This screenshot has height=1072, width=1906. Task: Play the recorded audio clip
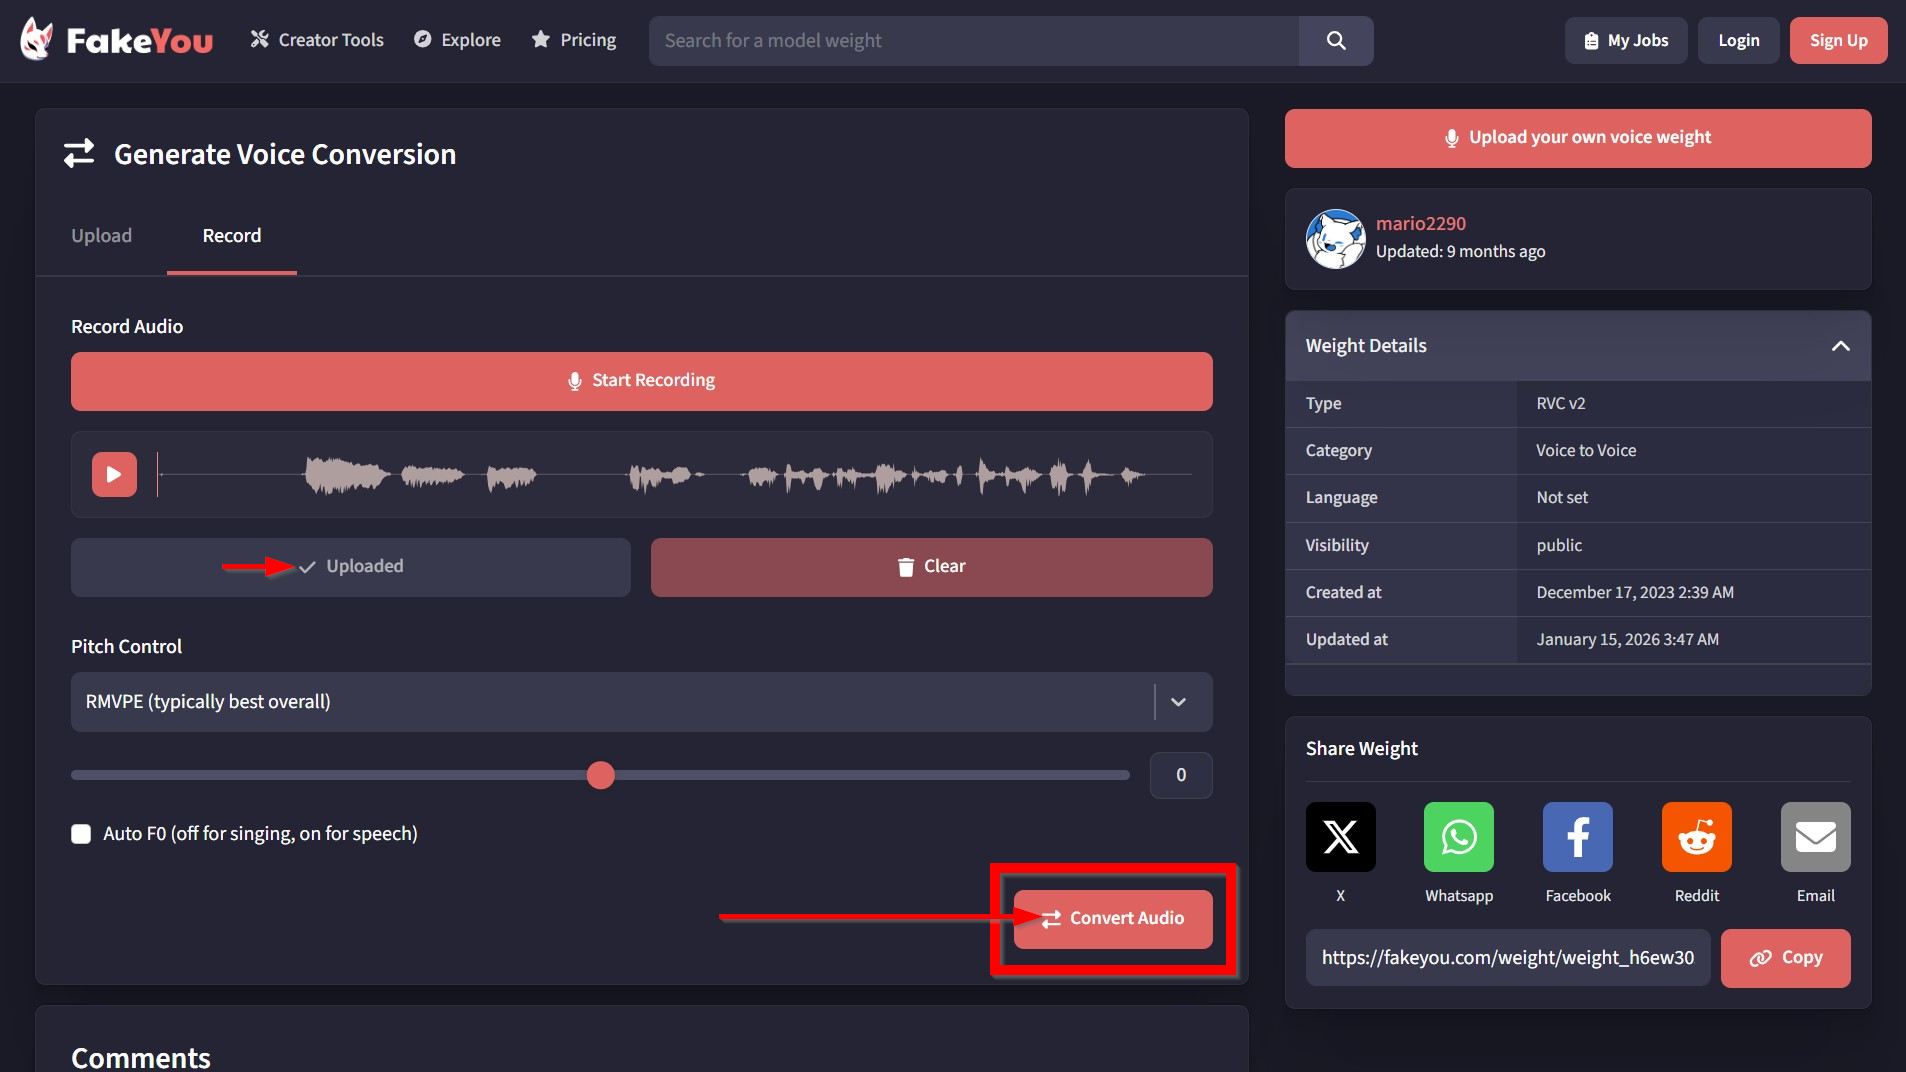click(114, 474)
